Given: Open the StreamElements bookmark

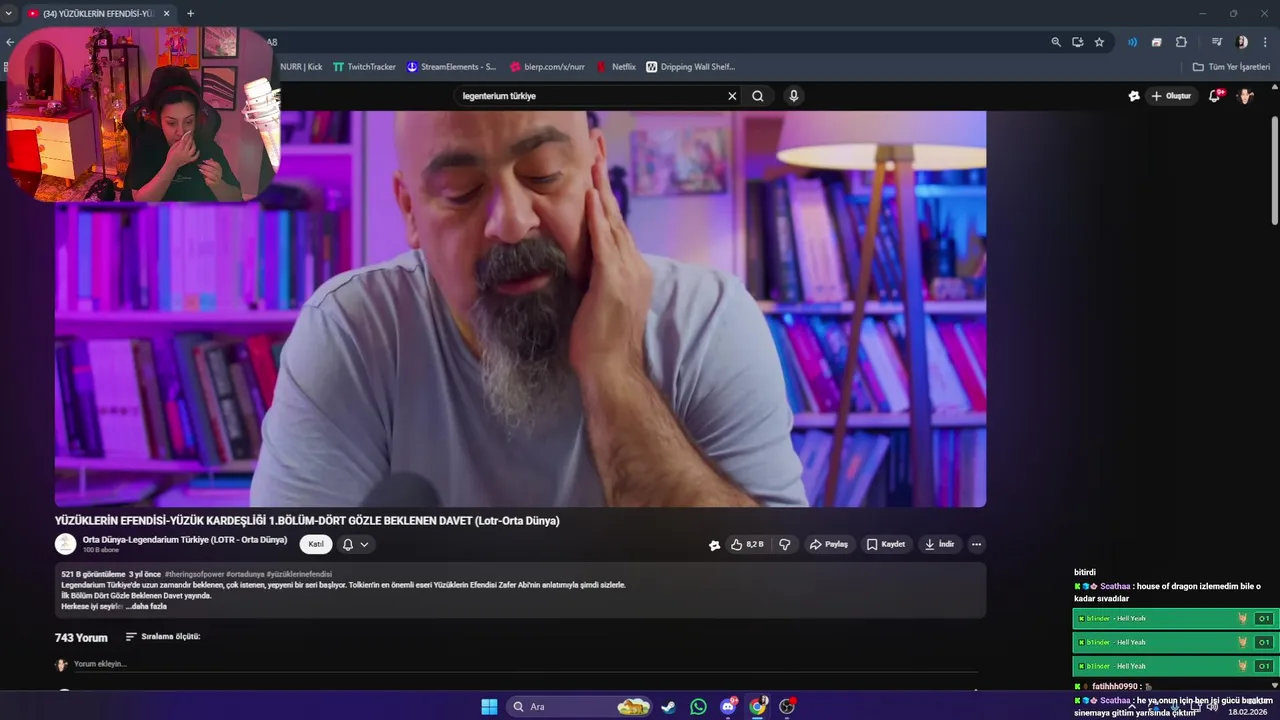Looking at the screenshot, I should (x=451, y=67).
